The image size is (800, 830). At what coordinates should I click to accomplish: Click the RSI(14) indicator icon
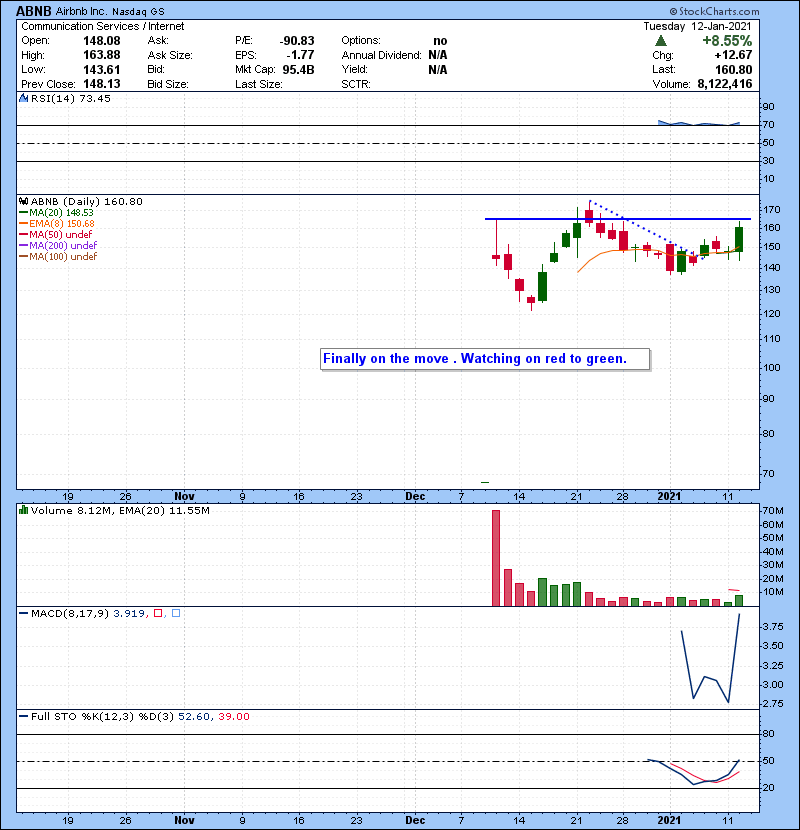coord(23,98)
